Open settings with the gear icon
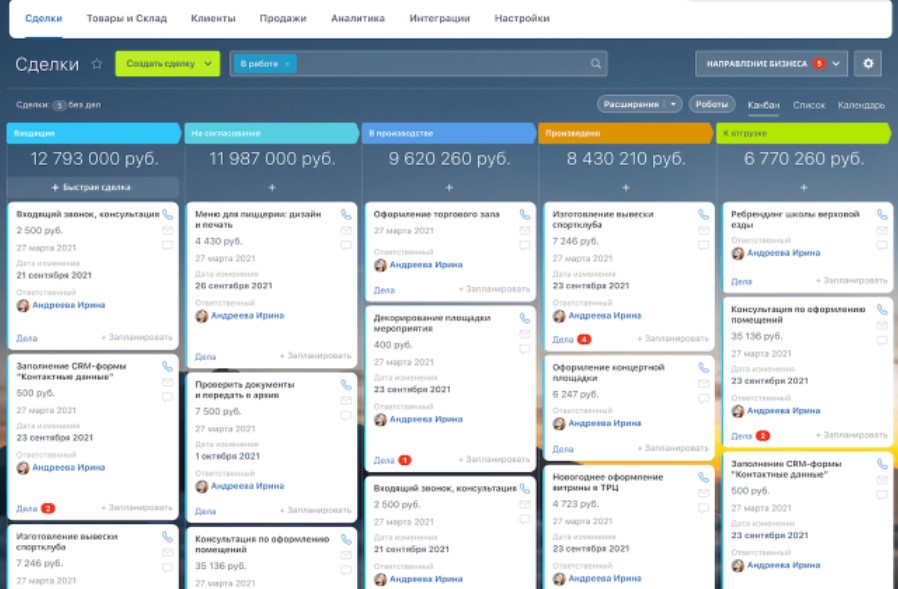898x589 pixels. [868, 64]
